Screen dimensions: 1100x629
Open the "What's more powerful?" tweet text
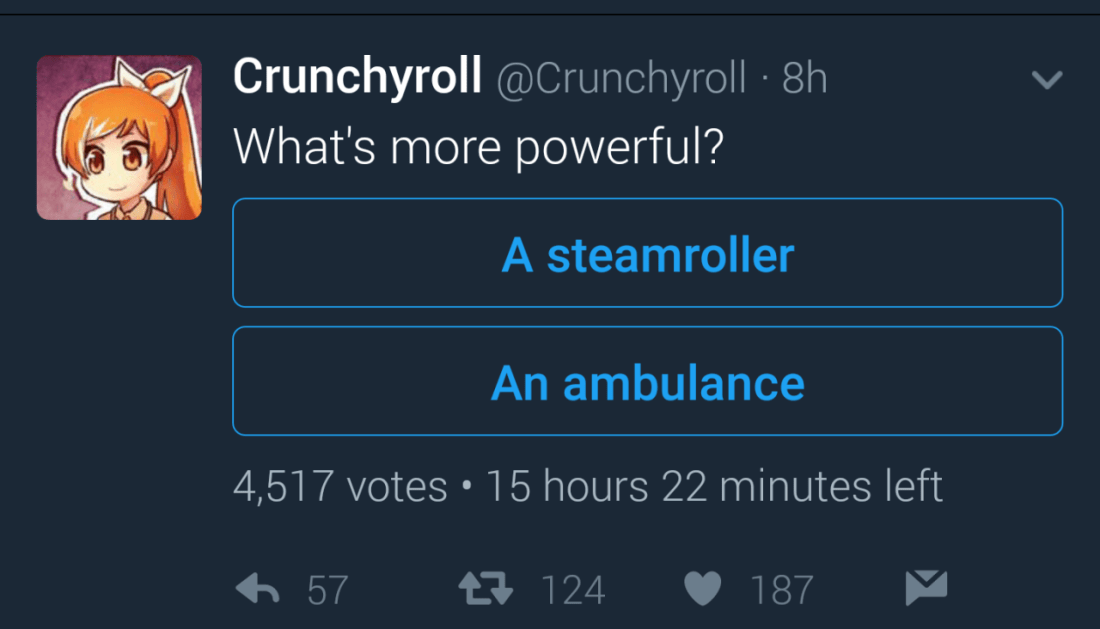coord(478,147)
